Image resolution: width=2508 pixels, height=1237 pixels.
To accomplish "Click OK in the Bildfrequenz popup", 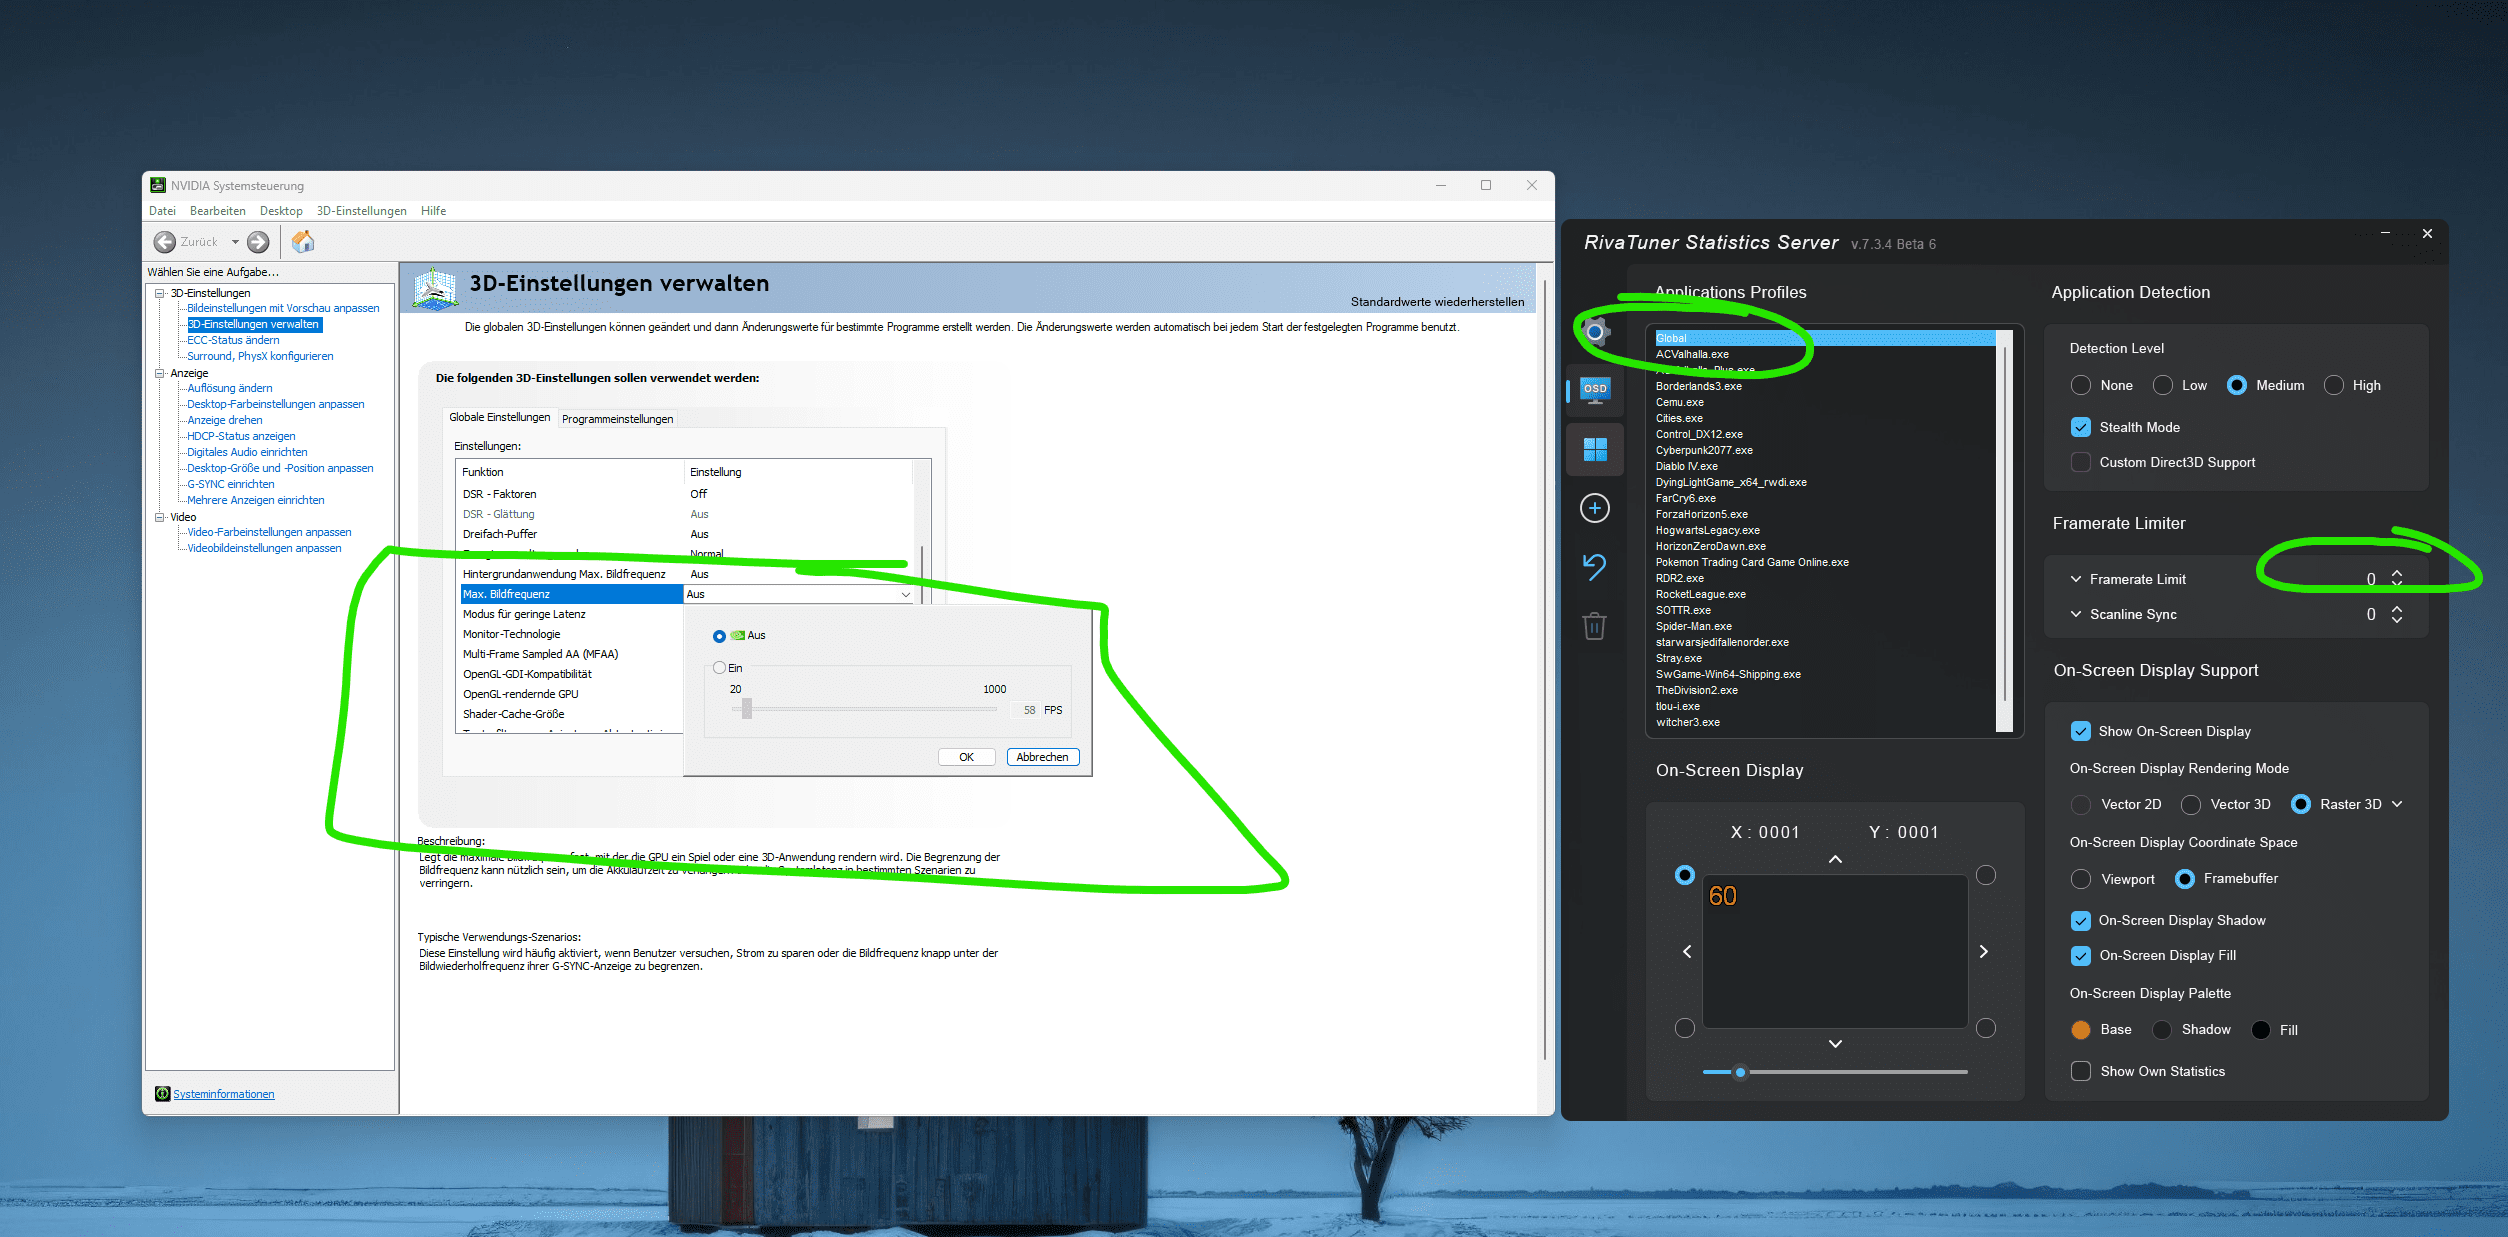I will click(966, 757).
